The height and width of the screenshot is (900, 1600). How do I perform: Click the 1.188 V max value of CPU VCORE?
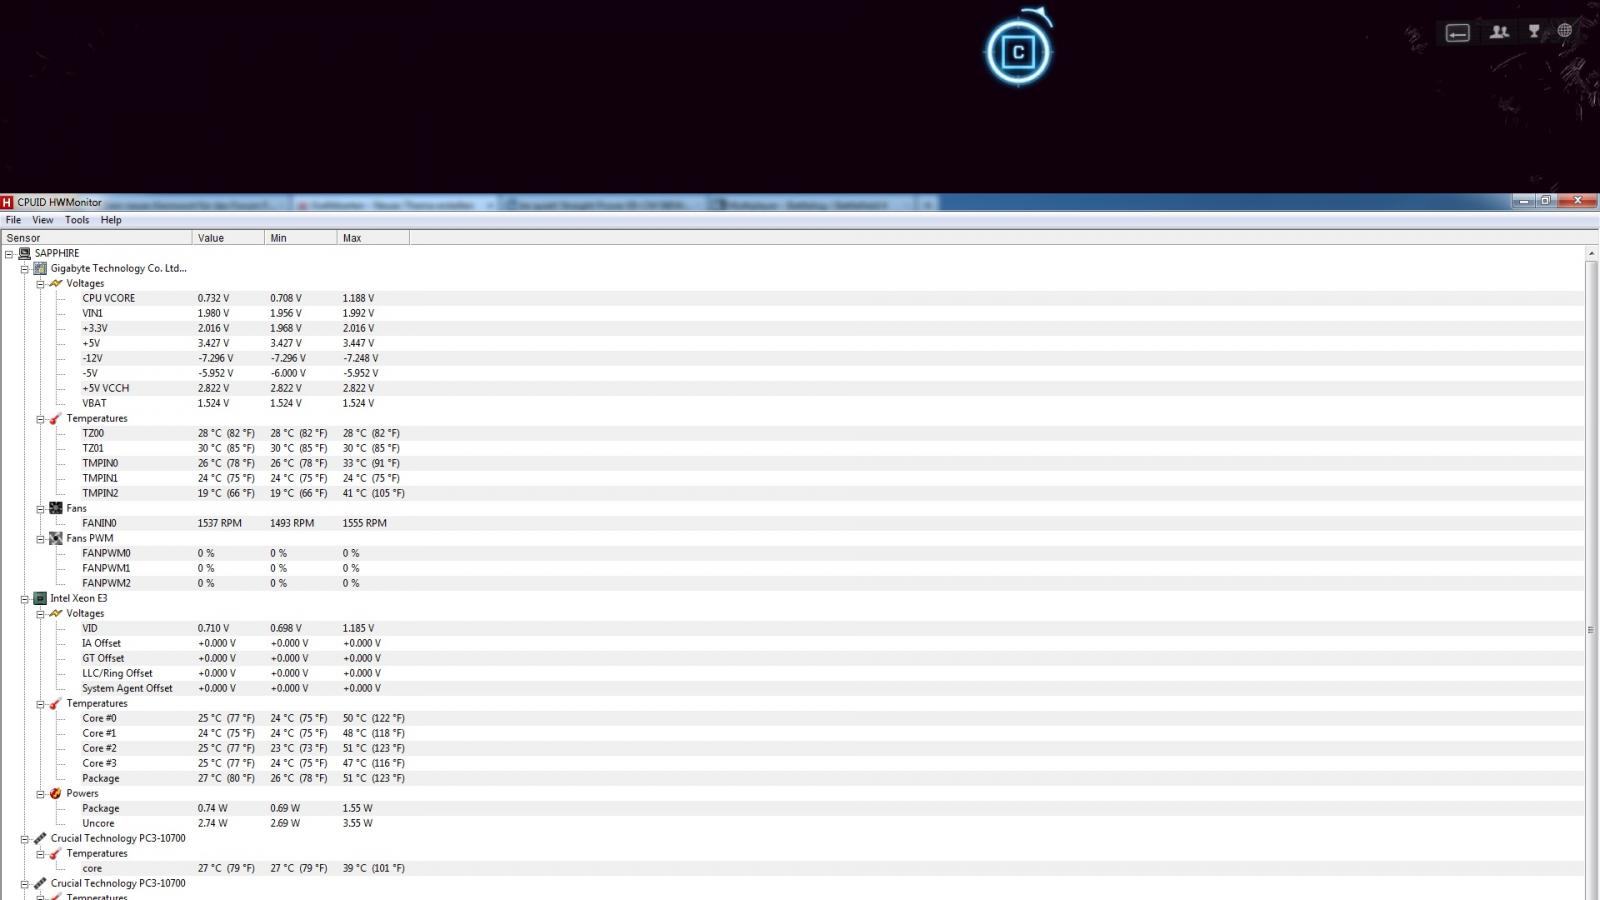358,298
